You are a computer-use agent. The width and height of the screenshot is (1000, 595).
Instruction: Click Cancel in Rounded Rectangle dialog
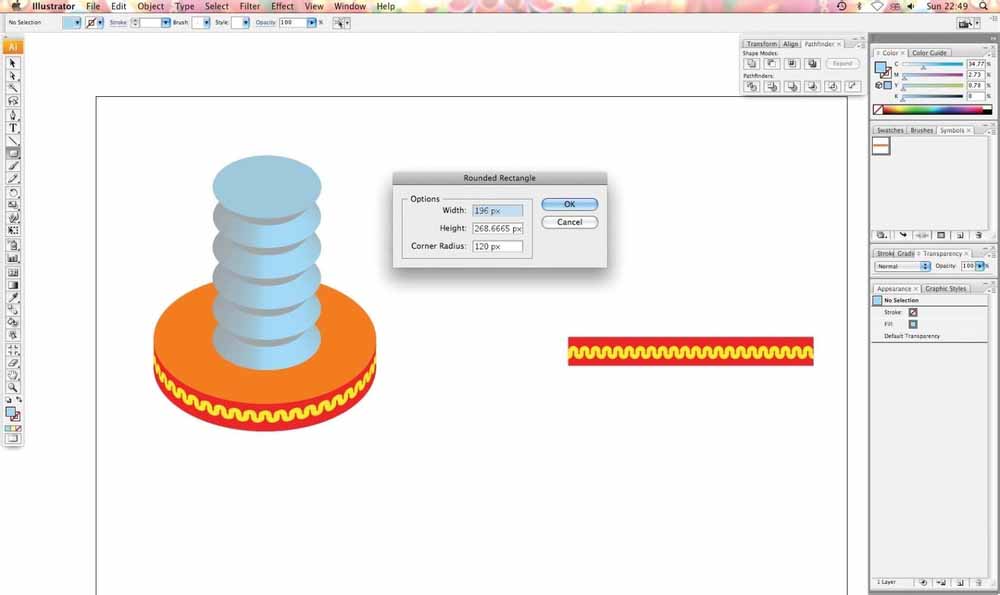tap(570, 222)
